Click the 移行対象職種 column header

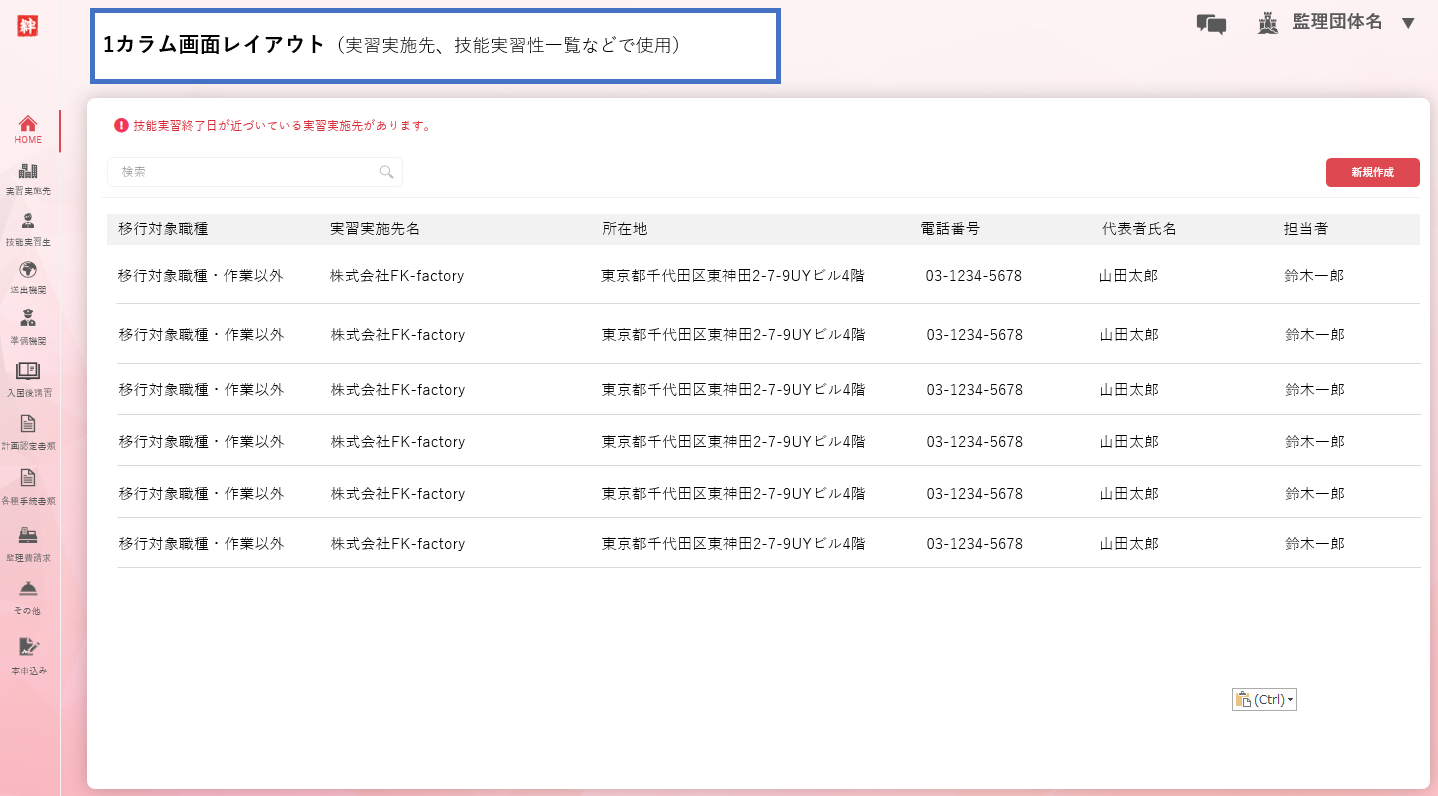(163, 229)
